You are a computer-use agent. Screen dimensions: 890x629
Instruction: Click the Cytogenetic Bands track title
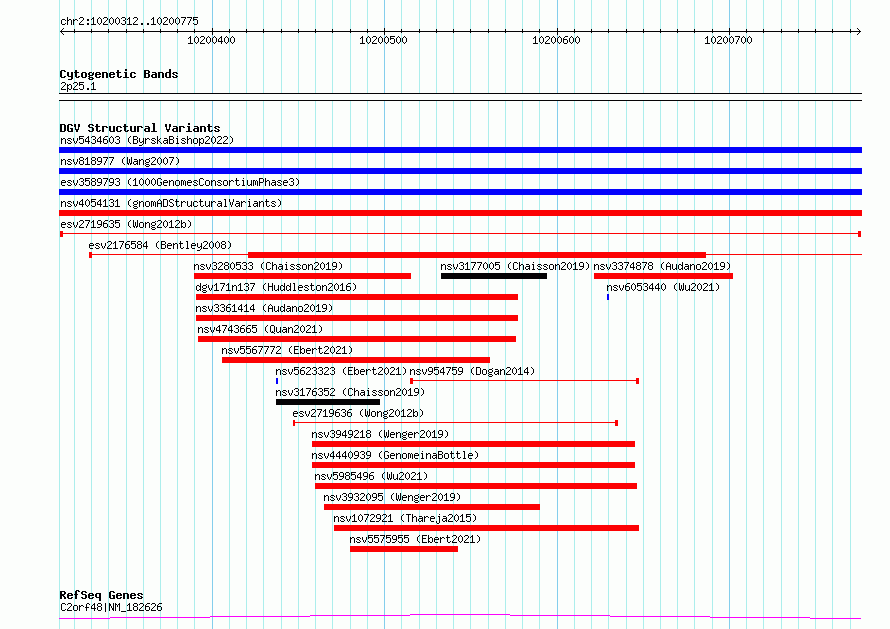[119, 74]
